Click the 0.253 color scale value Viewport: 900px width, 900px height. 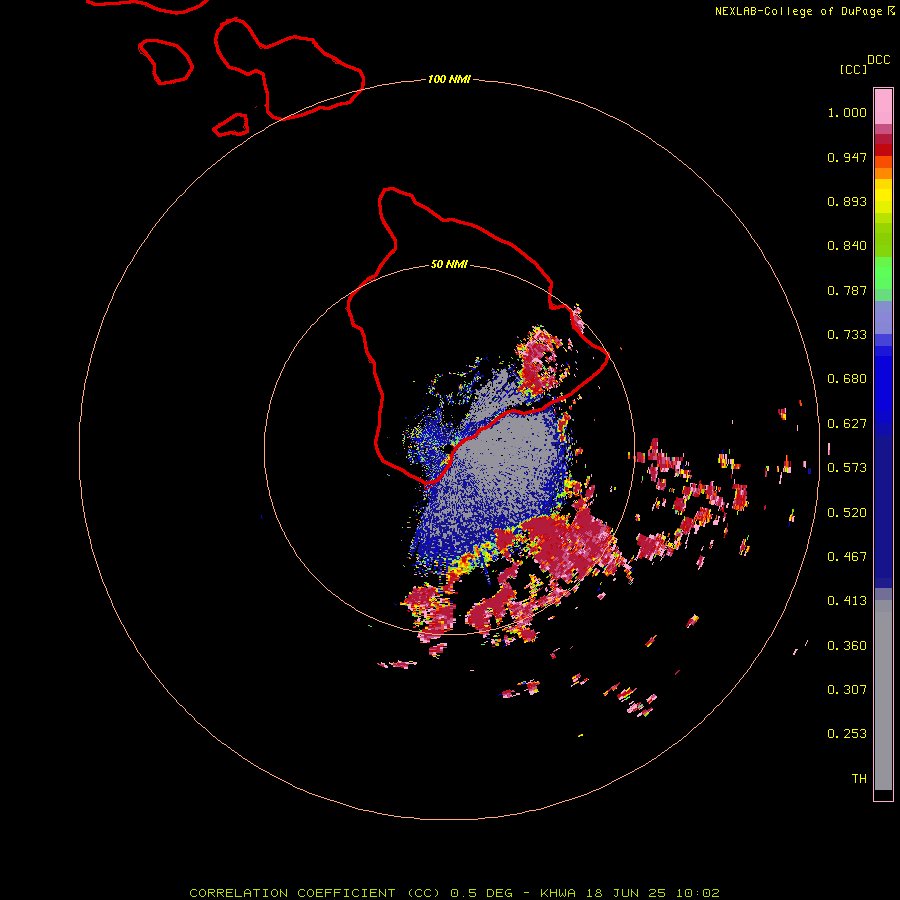[847, 734]
